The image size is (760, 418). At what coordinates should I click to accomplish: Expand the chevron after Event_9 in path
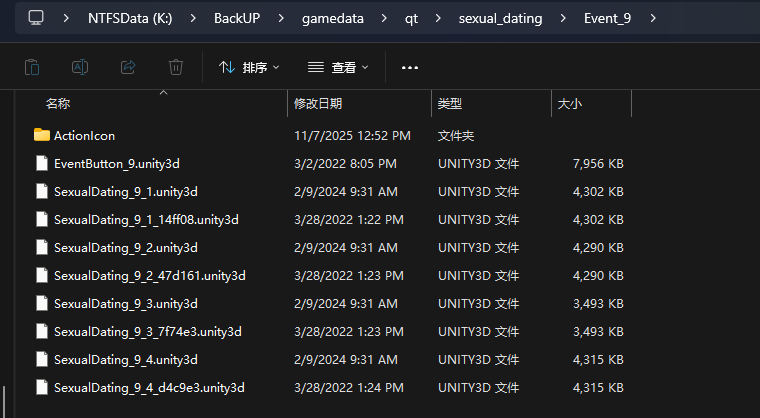(x=653, y=18)
